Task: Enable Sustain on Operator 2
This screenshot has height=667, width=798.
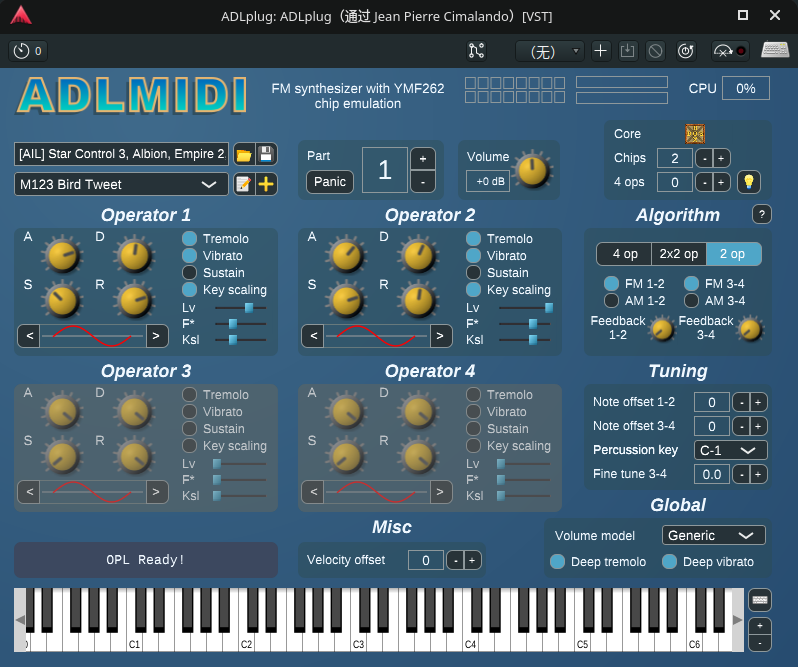Action: (x=473, y=273)
